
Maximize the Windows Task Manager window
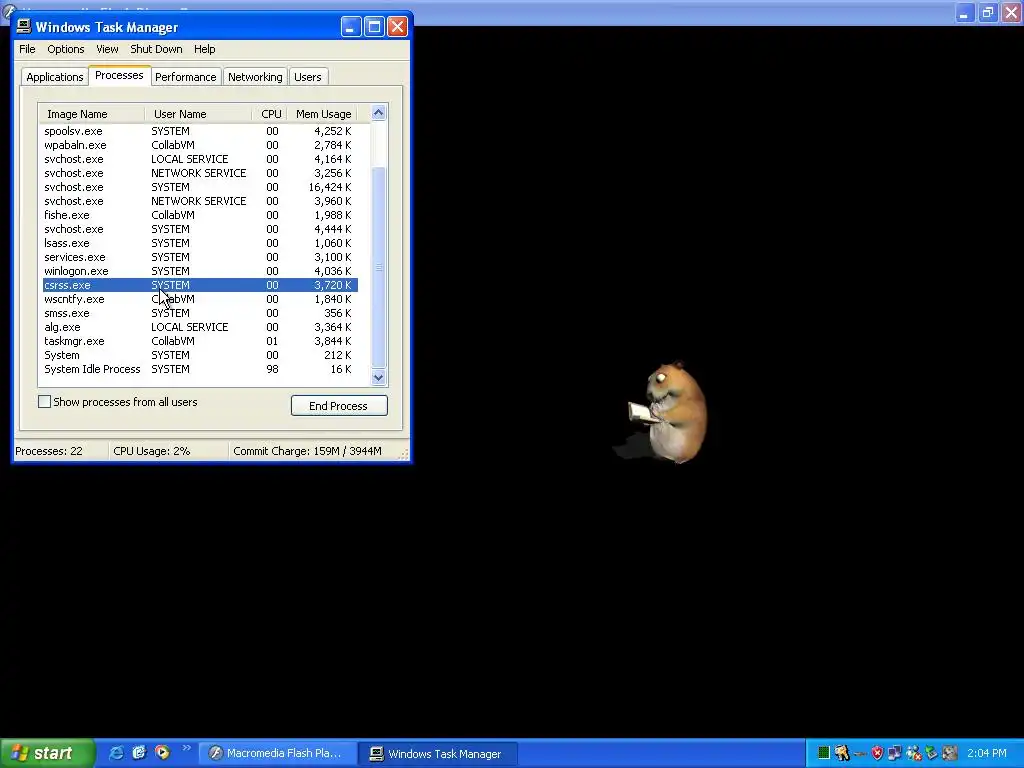coord(374,27)
